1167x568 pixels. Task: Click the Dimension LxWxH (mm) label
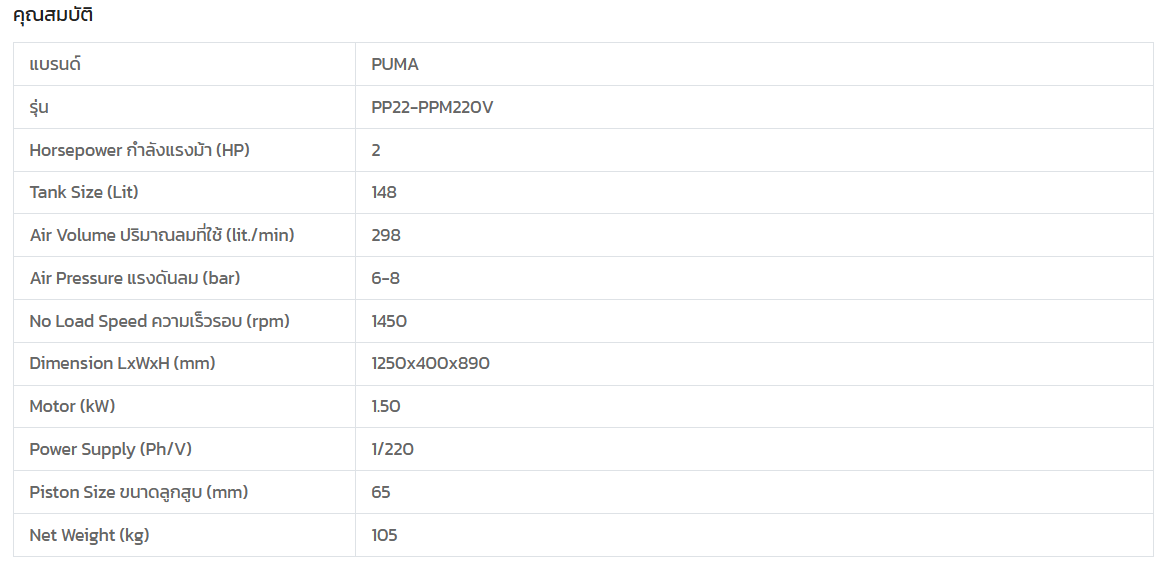click(x=122, y=363)
